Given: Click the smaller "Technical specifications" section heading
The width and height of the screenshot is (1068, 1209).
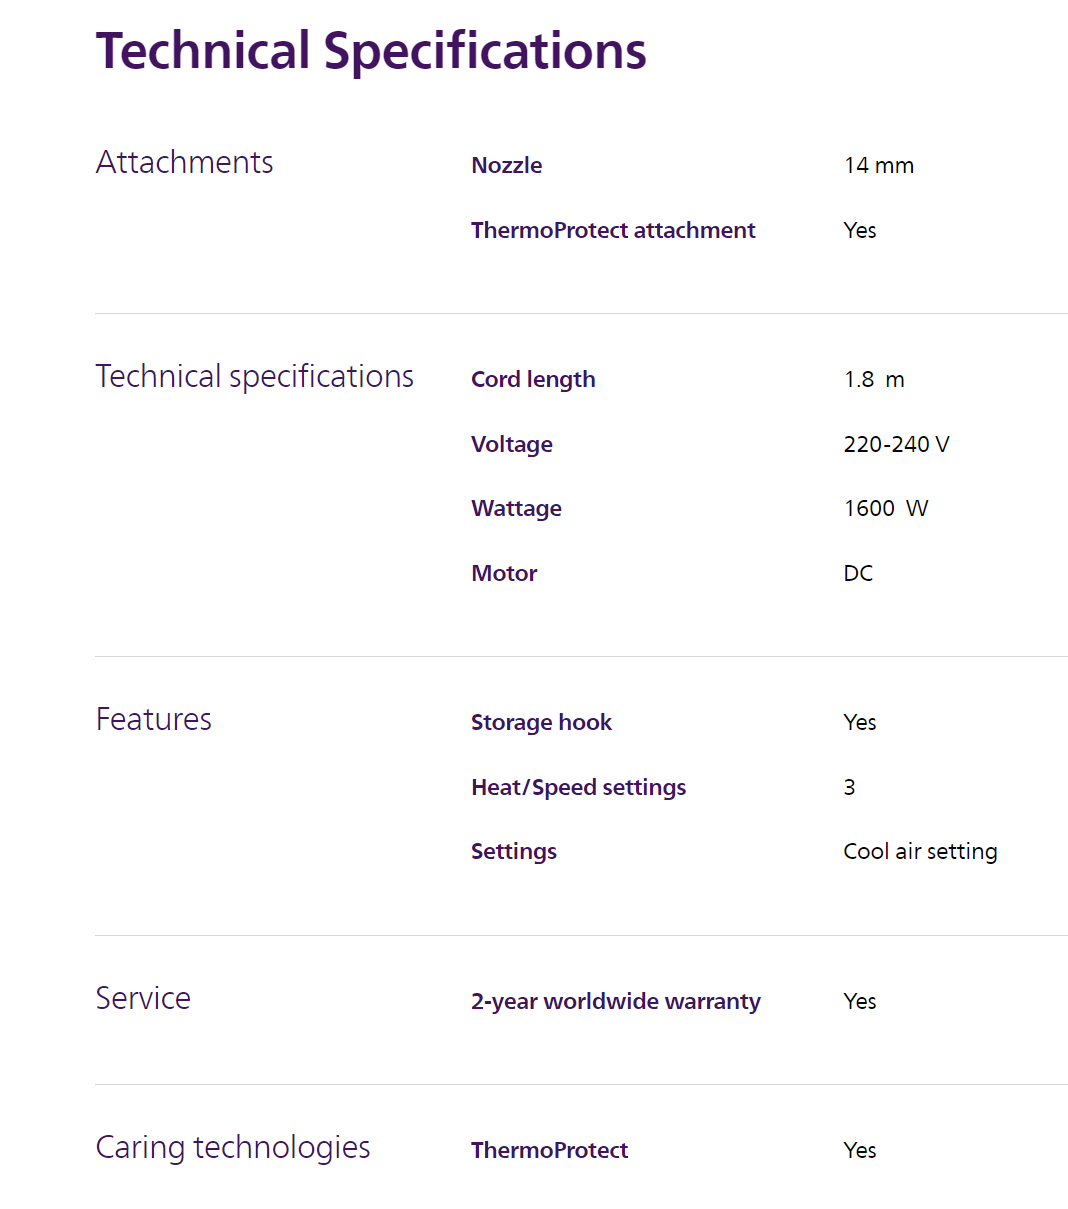Looking at the screenshot, I should tap(254, 376).
